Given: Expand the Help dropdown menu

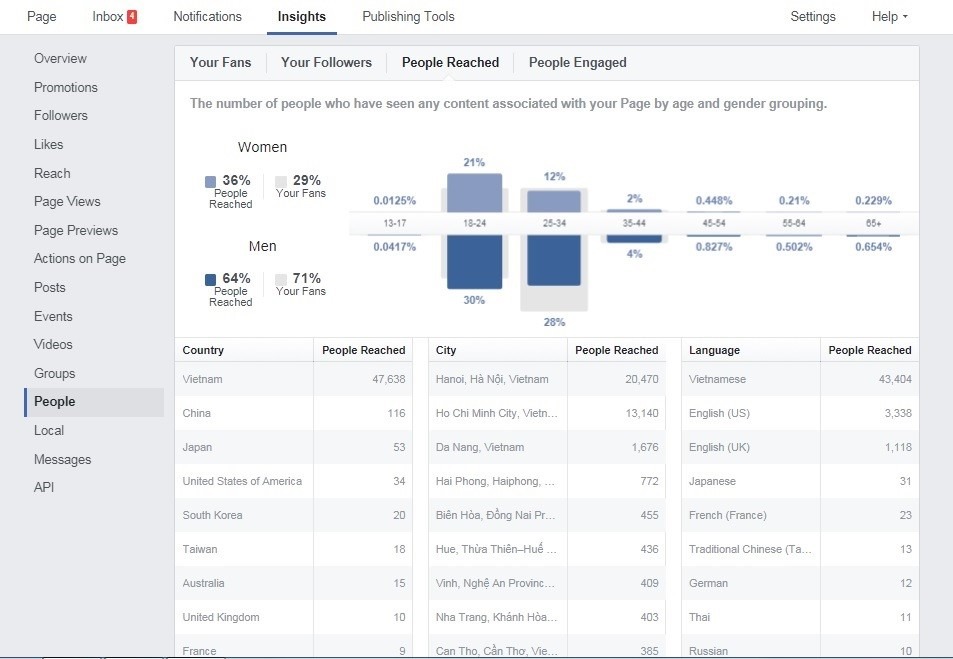Looking at the screenshot, I should pyautogui.click(x=889, y=17).
